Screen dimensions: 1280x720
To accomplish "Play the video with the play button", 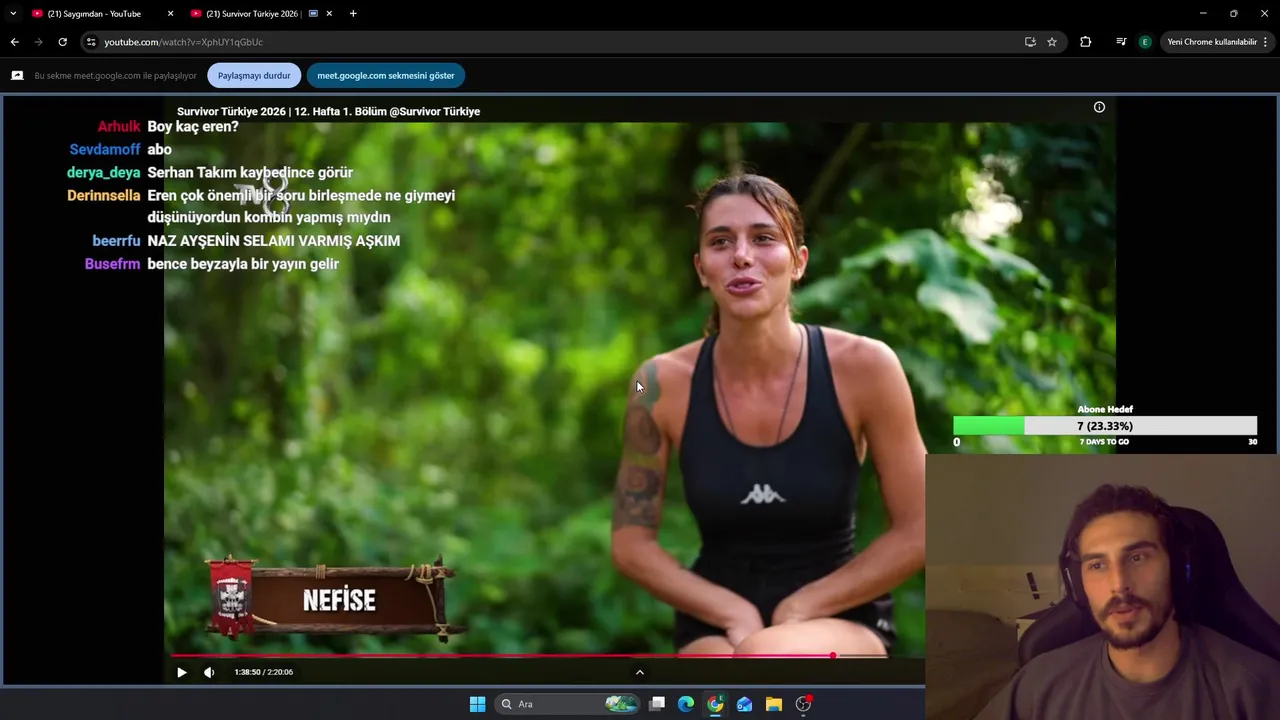I will tap(181, 672).
